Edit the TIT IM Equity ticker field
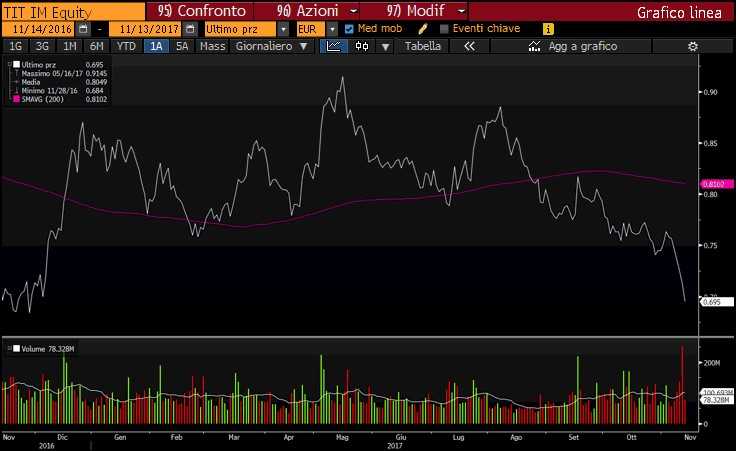 (x=74, y=12)
